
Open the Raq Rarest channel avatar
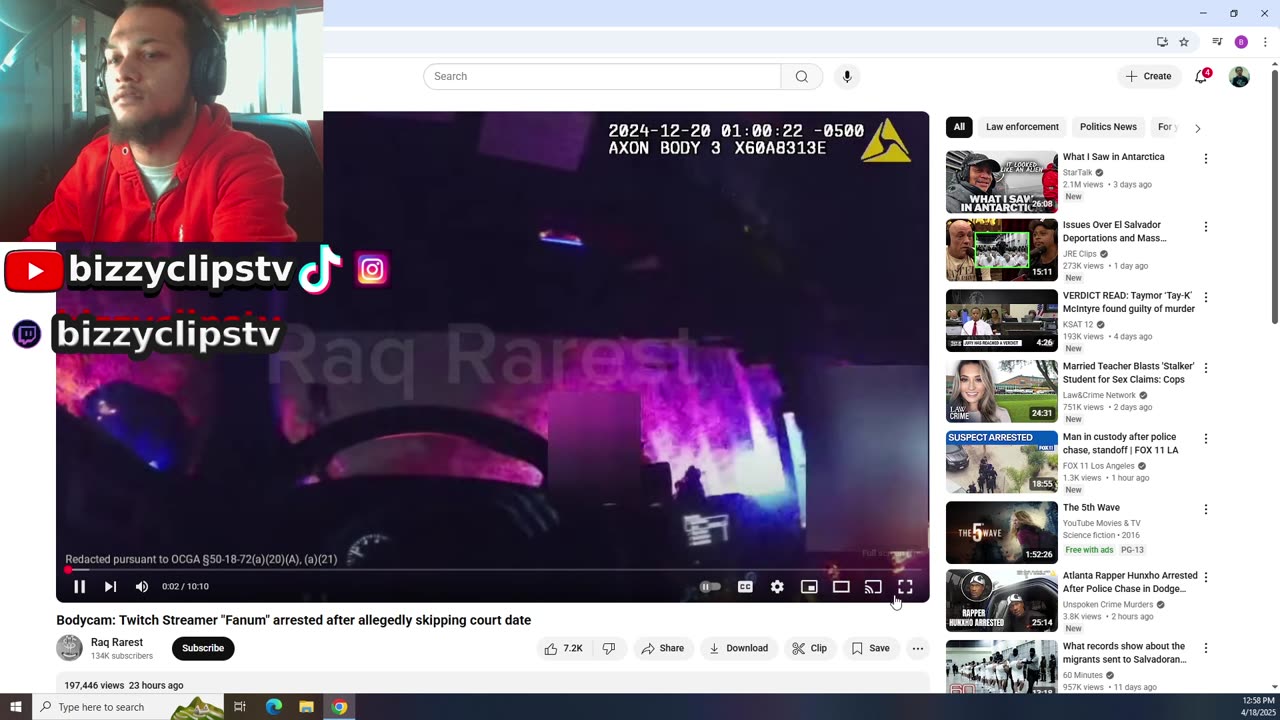(69, 648)
